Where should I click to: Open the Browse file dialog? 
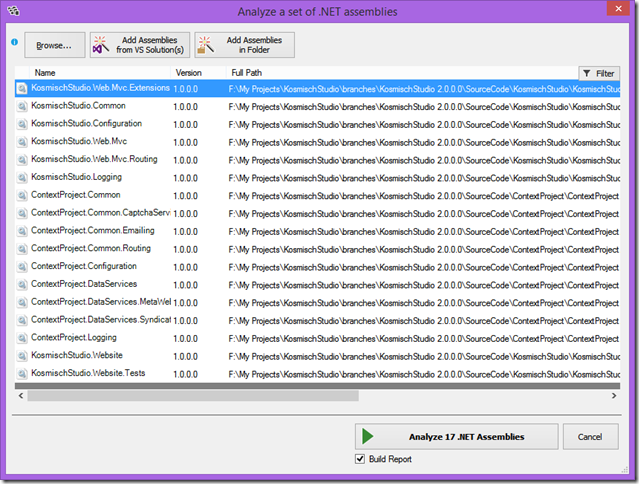click(55, 45)
